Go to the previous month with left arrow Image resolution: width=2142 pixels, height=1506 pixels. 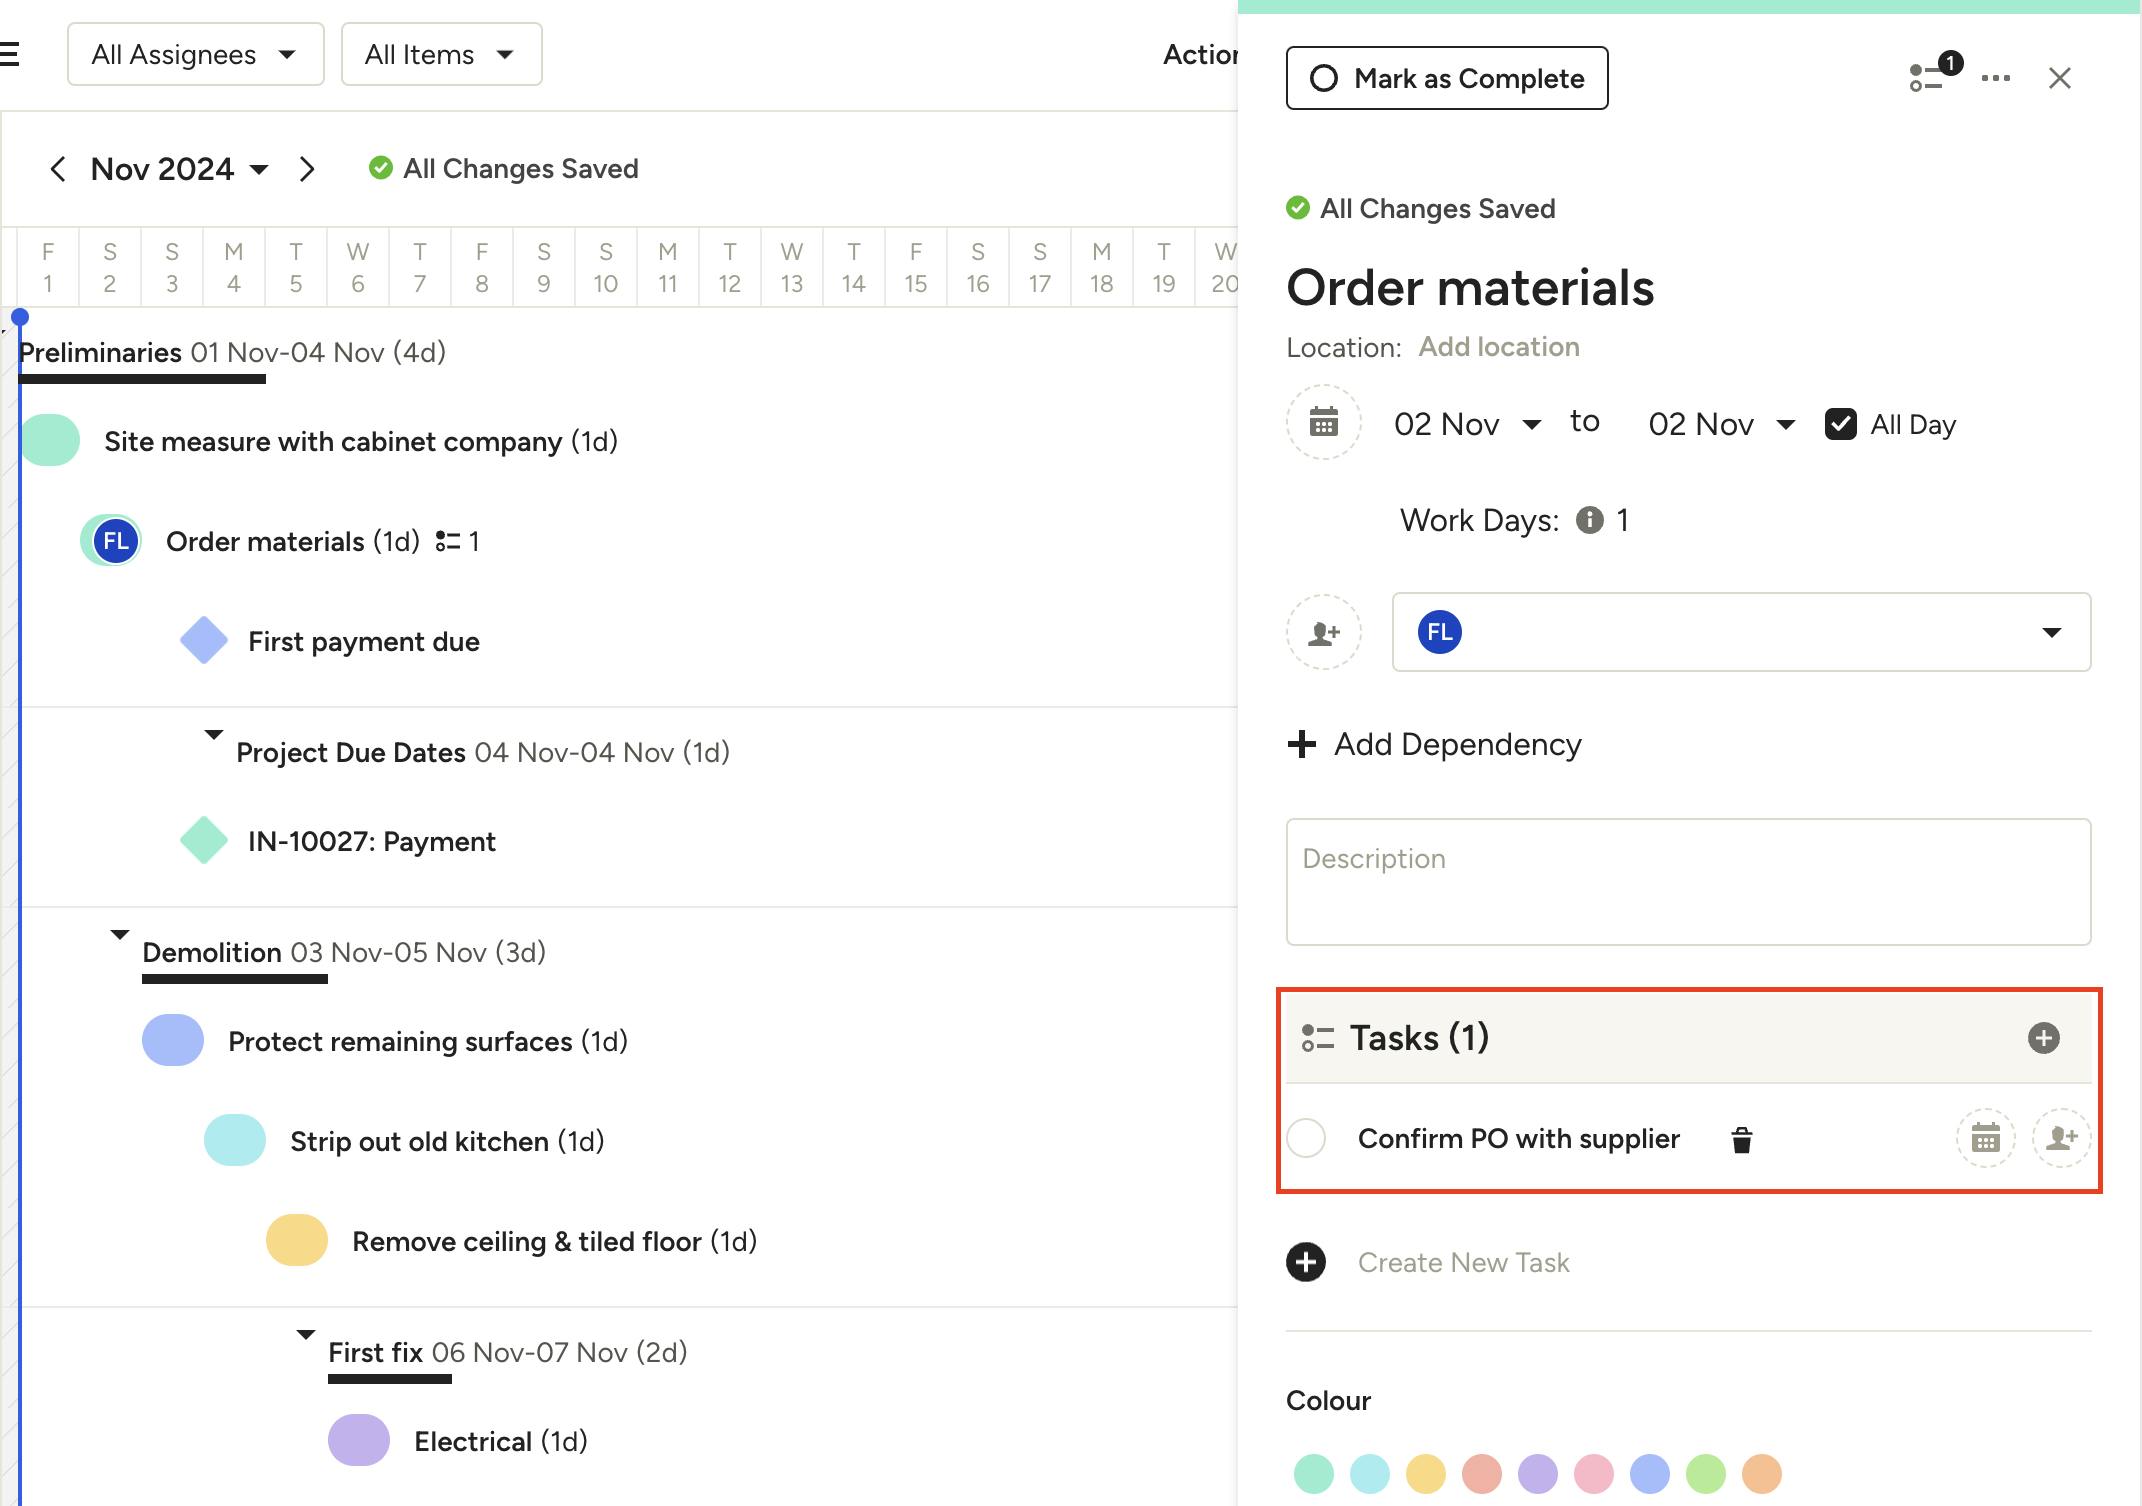click(x=58, y=169)
